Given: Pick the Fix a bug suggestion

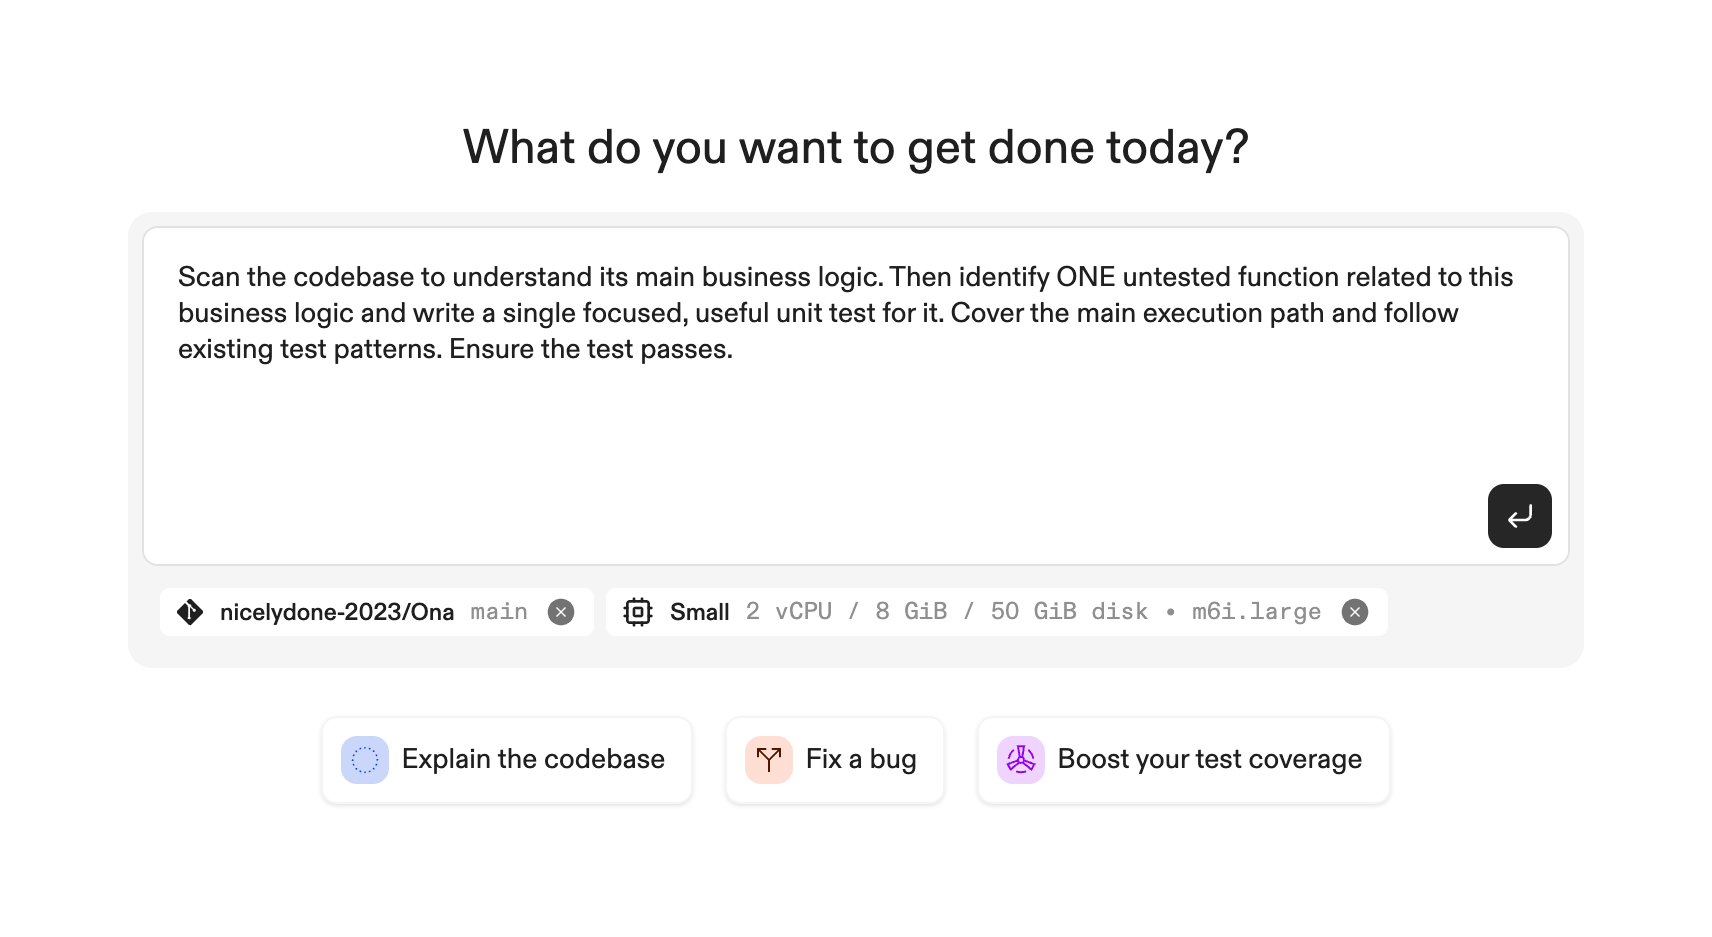Looking at the screenshot, I should [860, 760].
